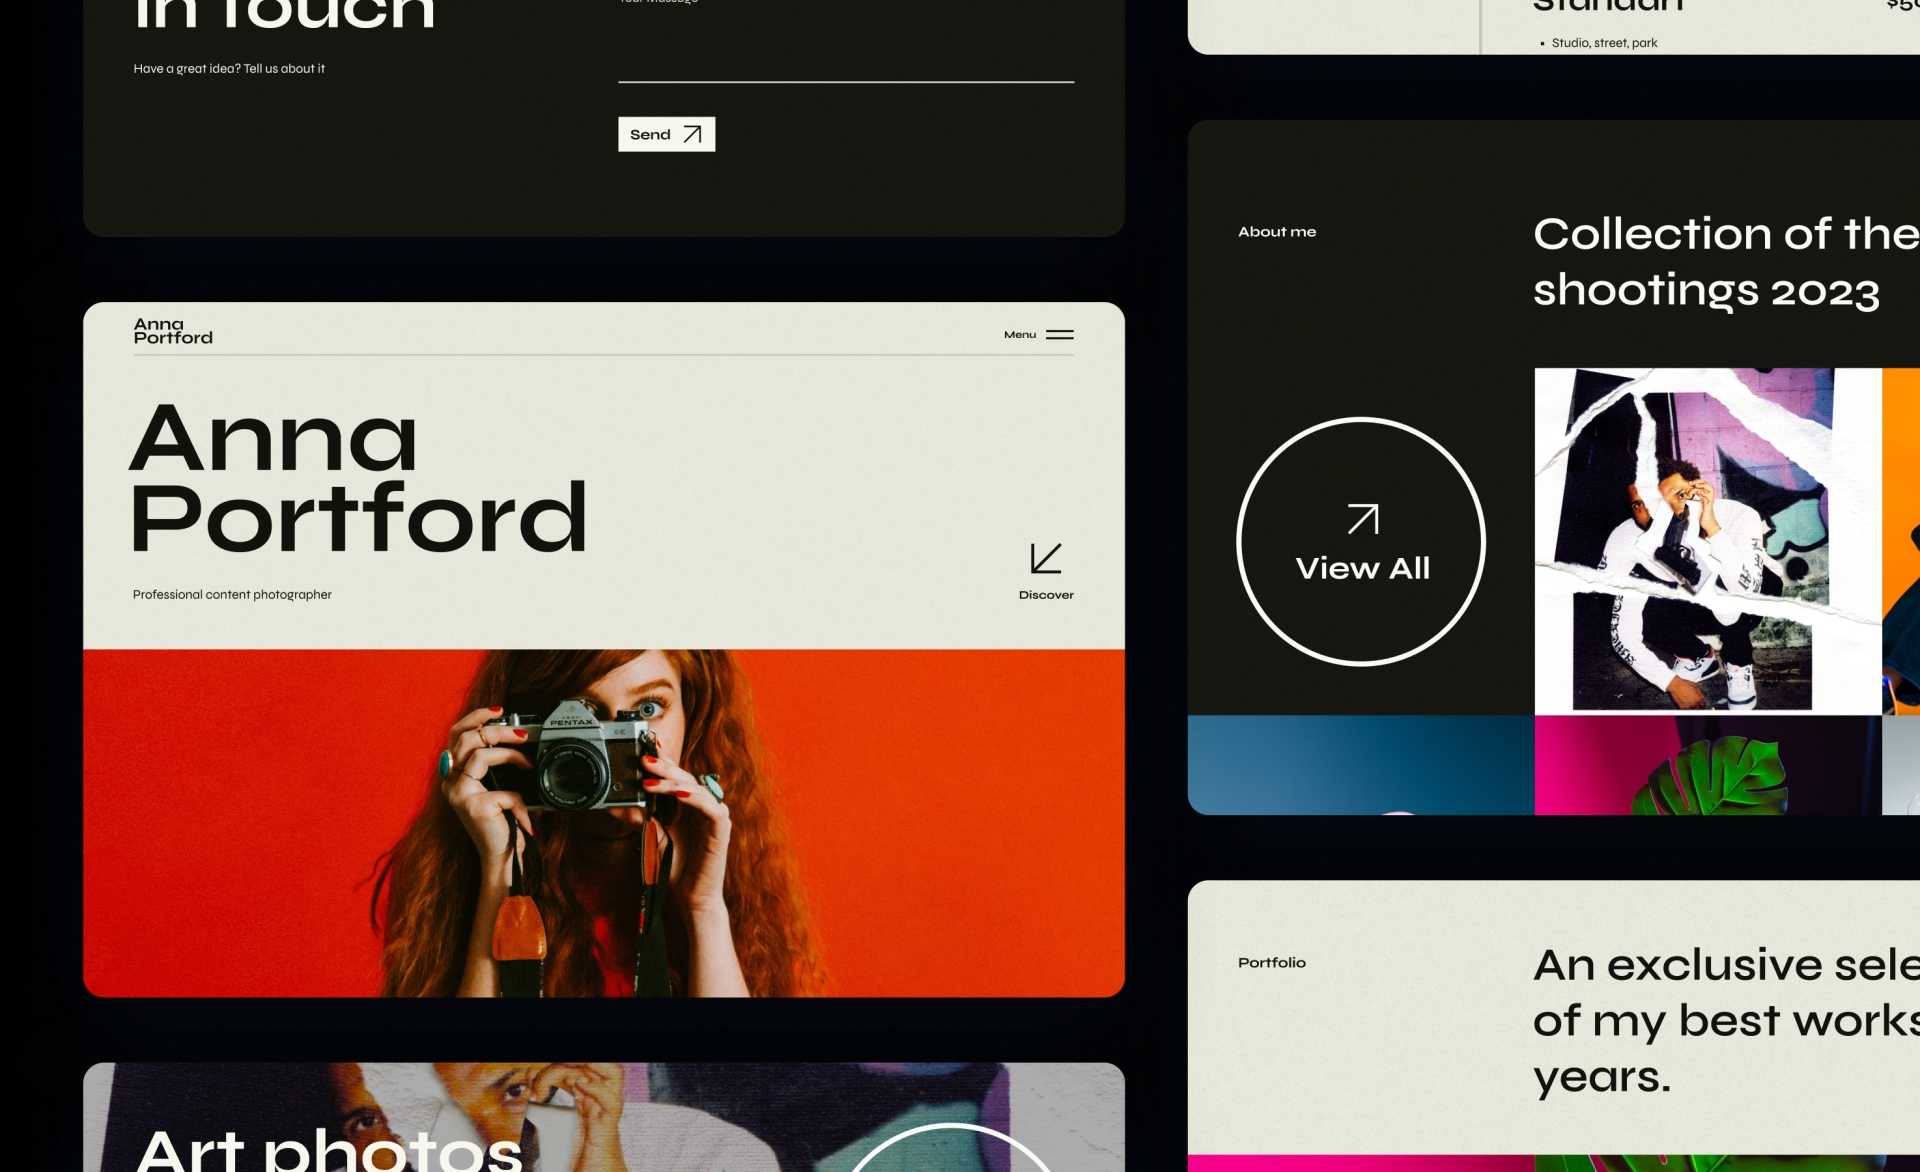Click the Art photos heading

328,1148
